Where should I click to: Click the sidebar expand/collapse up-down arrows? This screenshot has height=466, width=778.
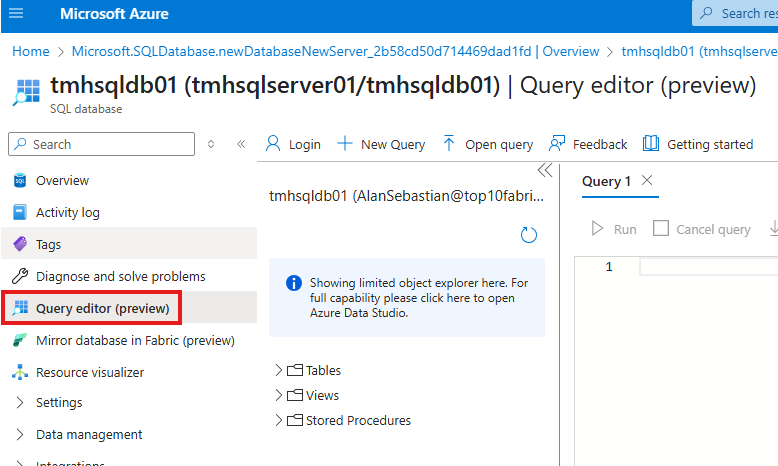coord(211,144)
